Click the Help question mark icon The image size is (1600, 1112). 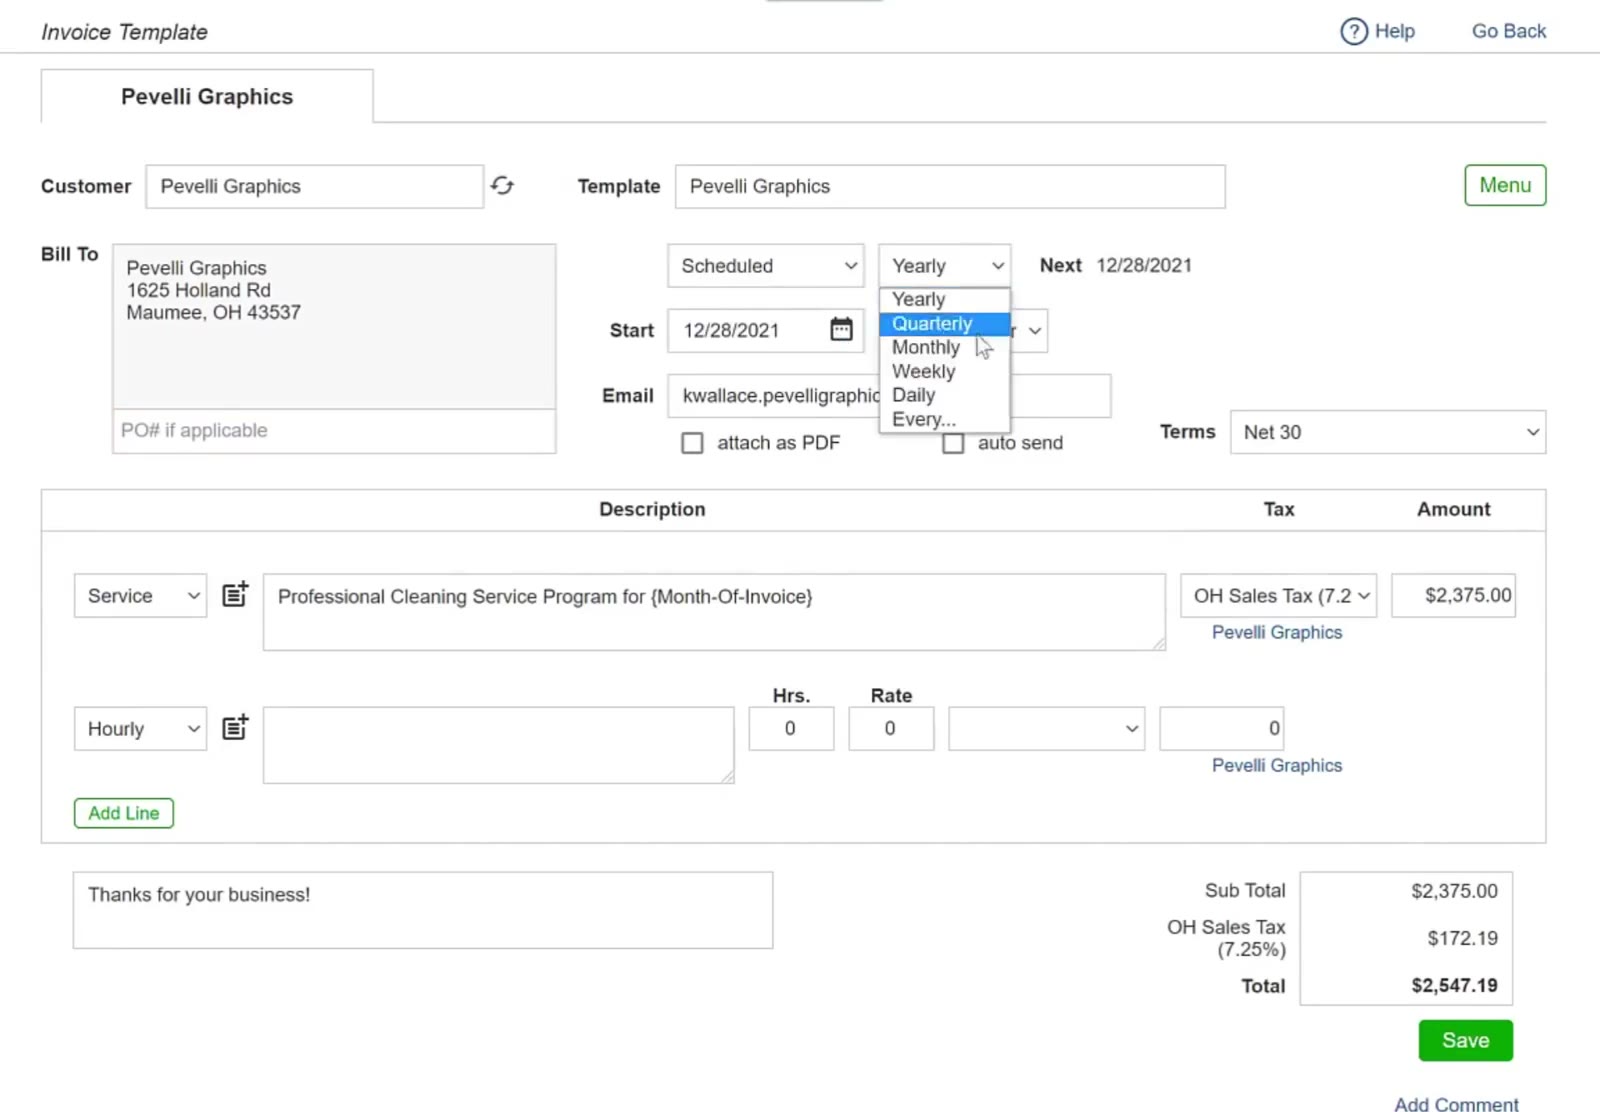(1353, 32)
